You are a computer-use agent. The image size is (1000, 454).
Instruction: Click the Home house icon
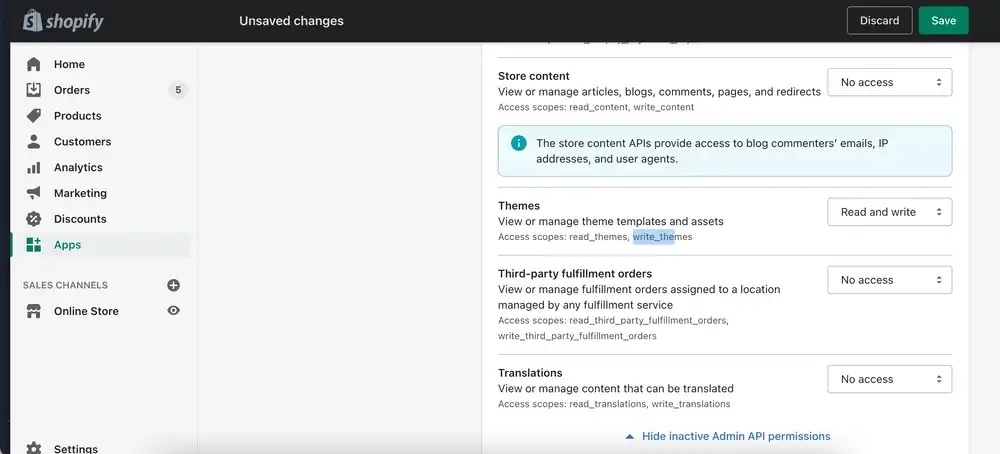coord(34,64)
